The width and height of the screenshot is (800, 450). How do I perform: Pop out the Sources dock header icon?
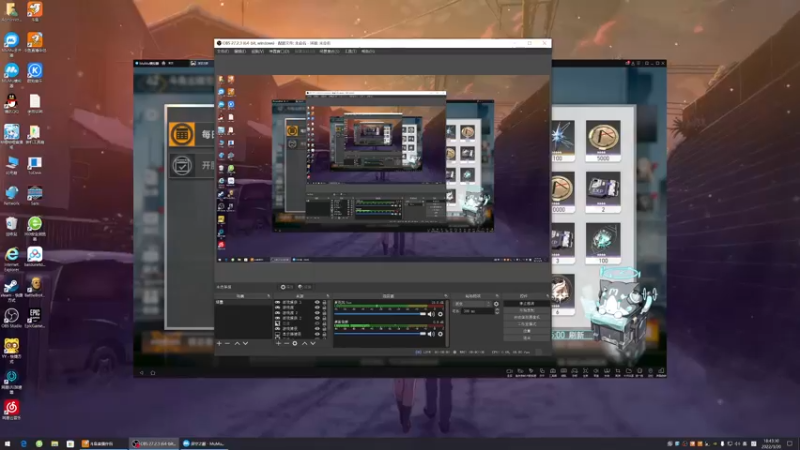pyautogui.click(x=328, y=296)
